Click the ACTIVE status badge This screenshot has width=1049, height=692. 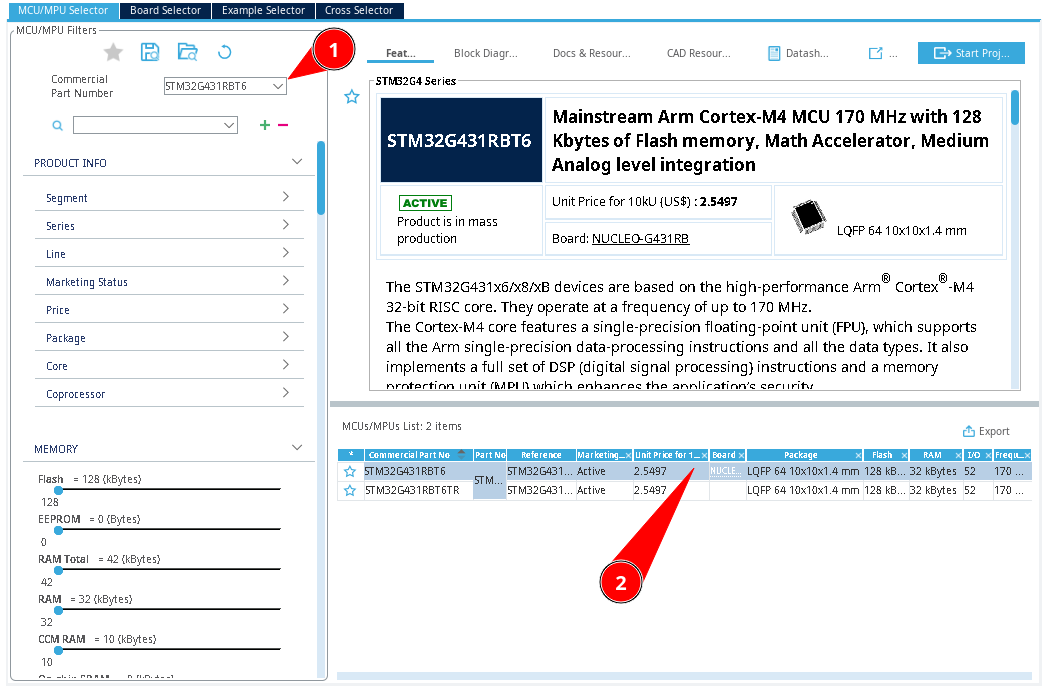[x=425, y=203]
